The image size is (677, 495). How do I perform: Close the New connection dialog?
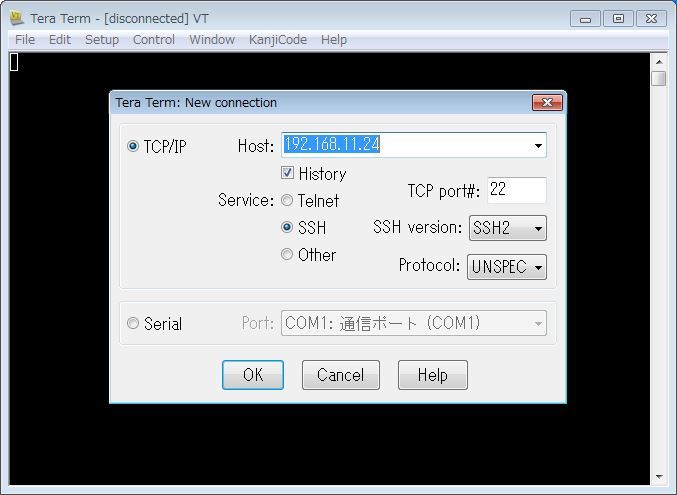(x=547, y=102)
